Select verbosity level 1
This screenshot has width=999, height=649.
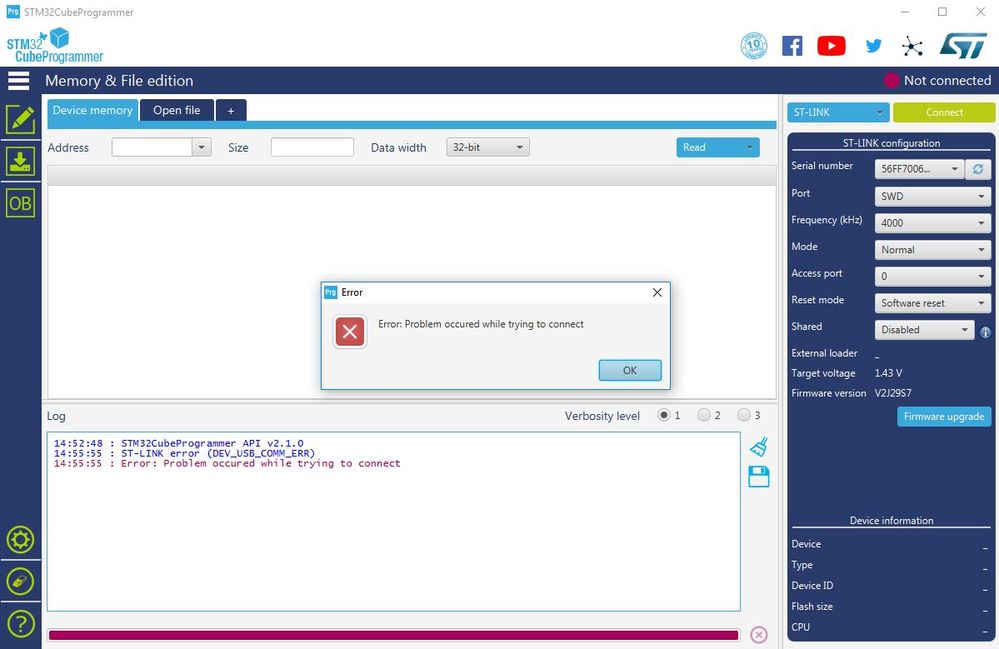(664, 415)
